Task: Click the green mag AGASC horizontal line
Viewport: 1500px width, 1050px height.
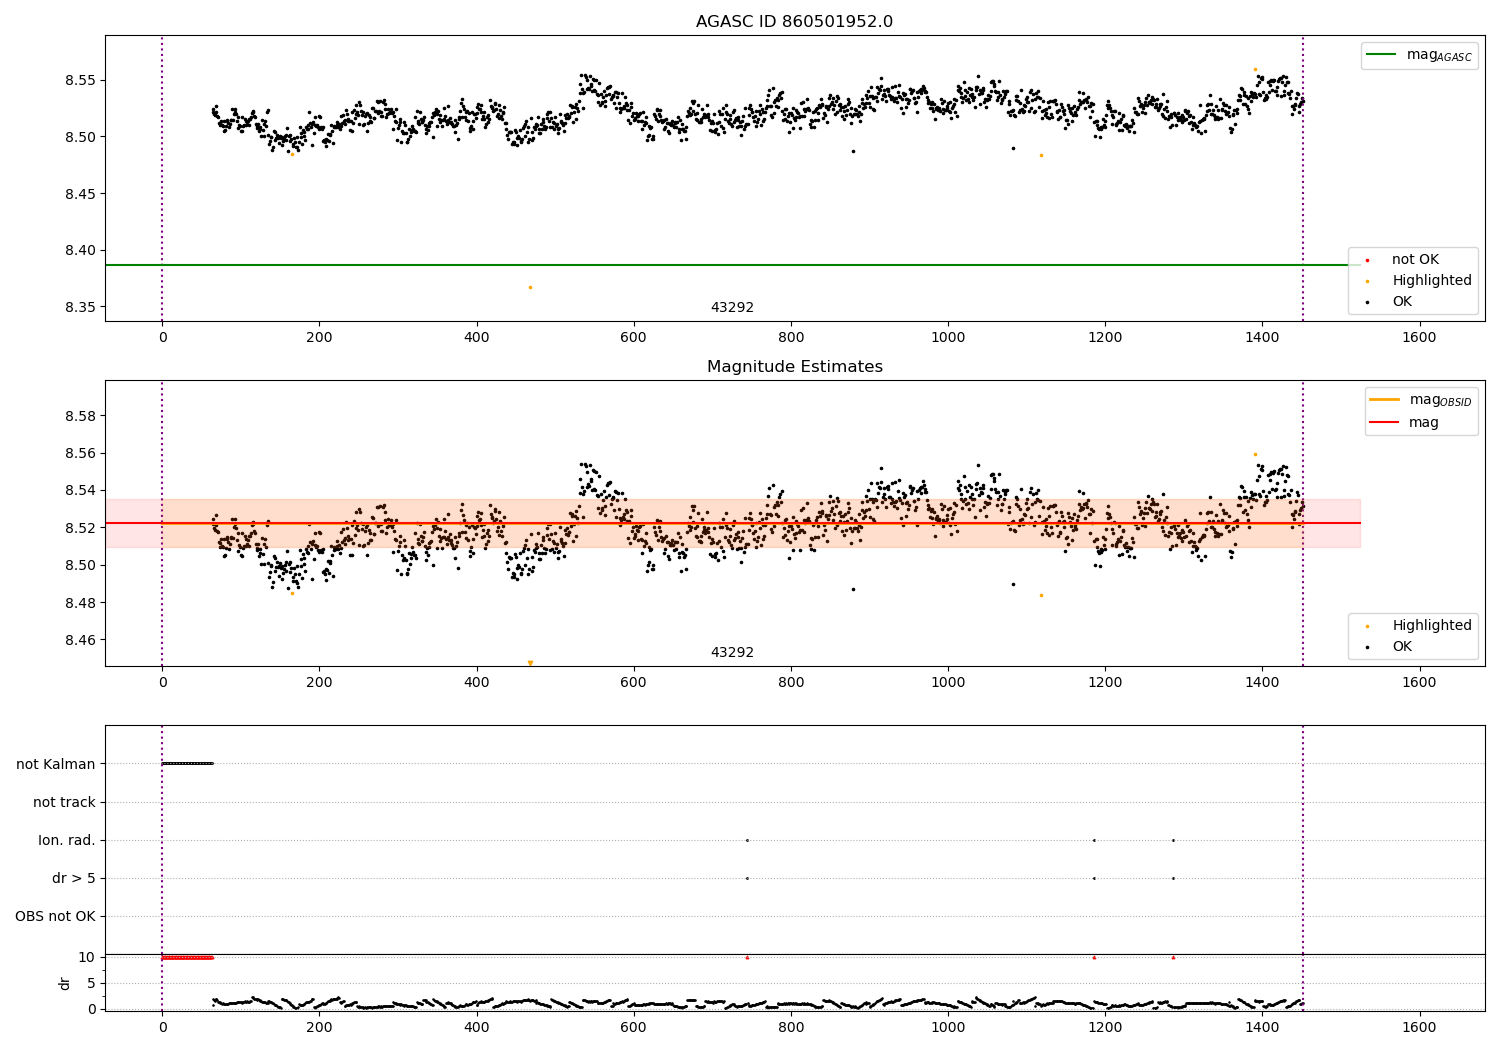Action: [733, 265]
